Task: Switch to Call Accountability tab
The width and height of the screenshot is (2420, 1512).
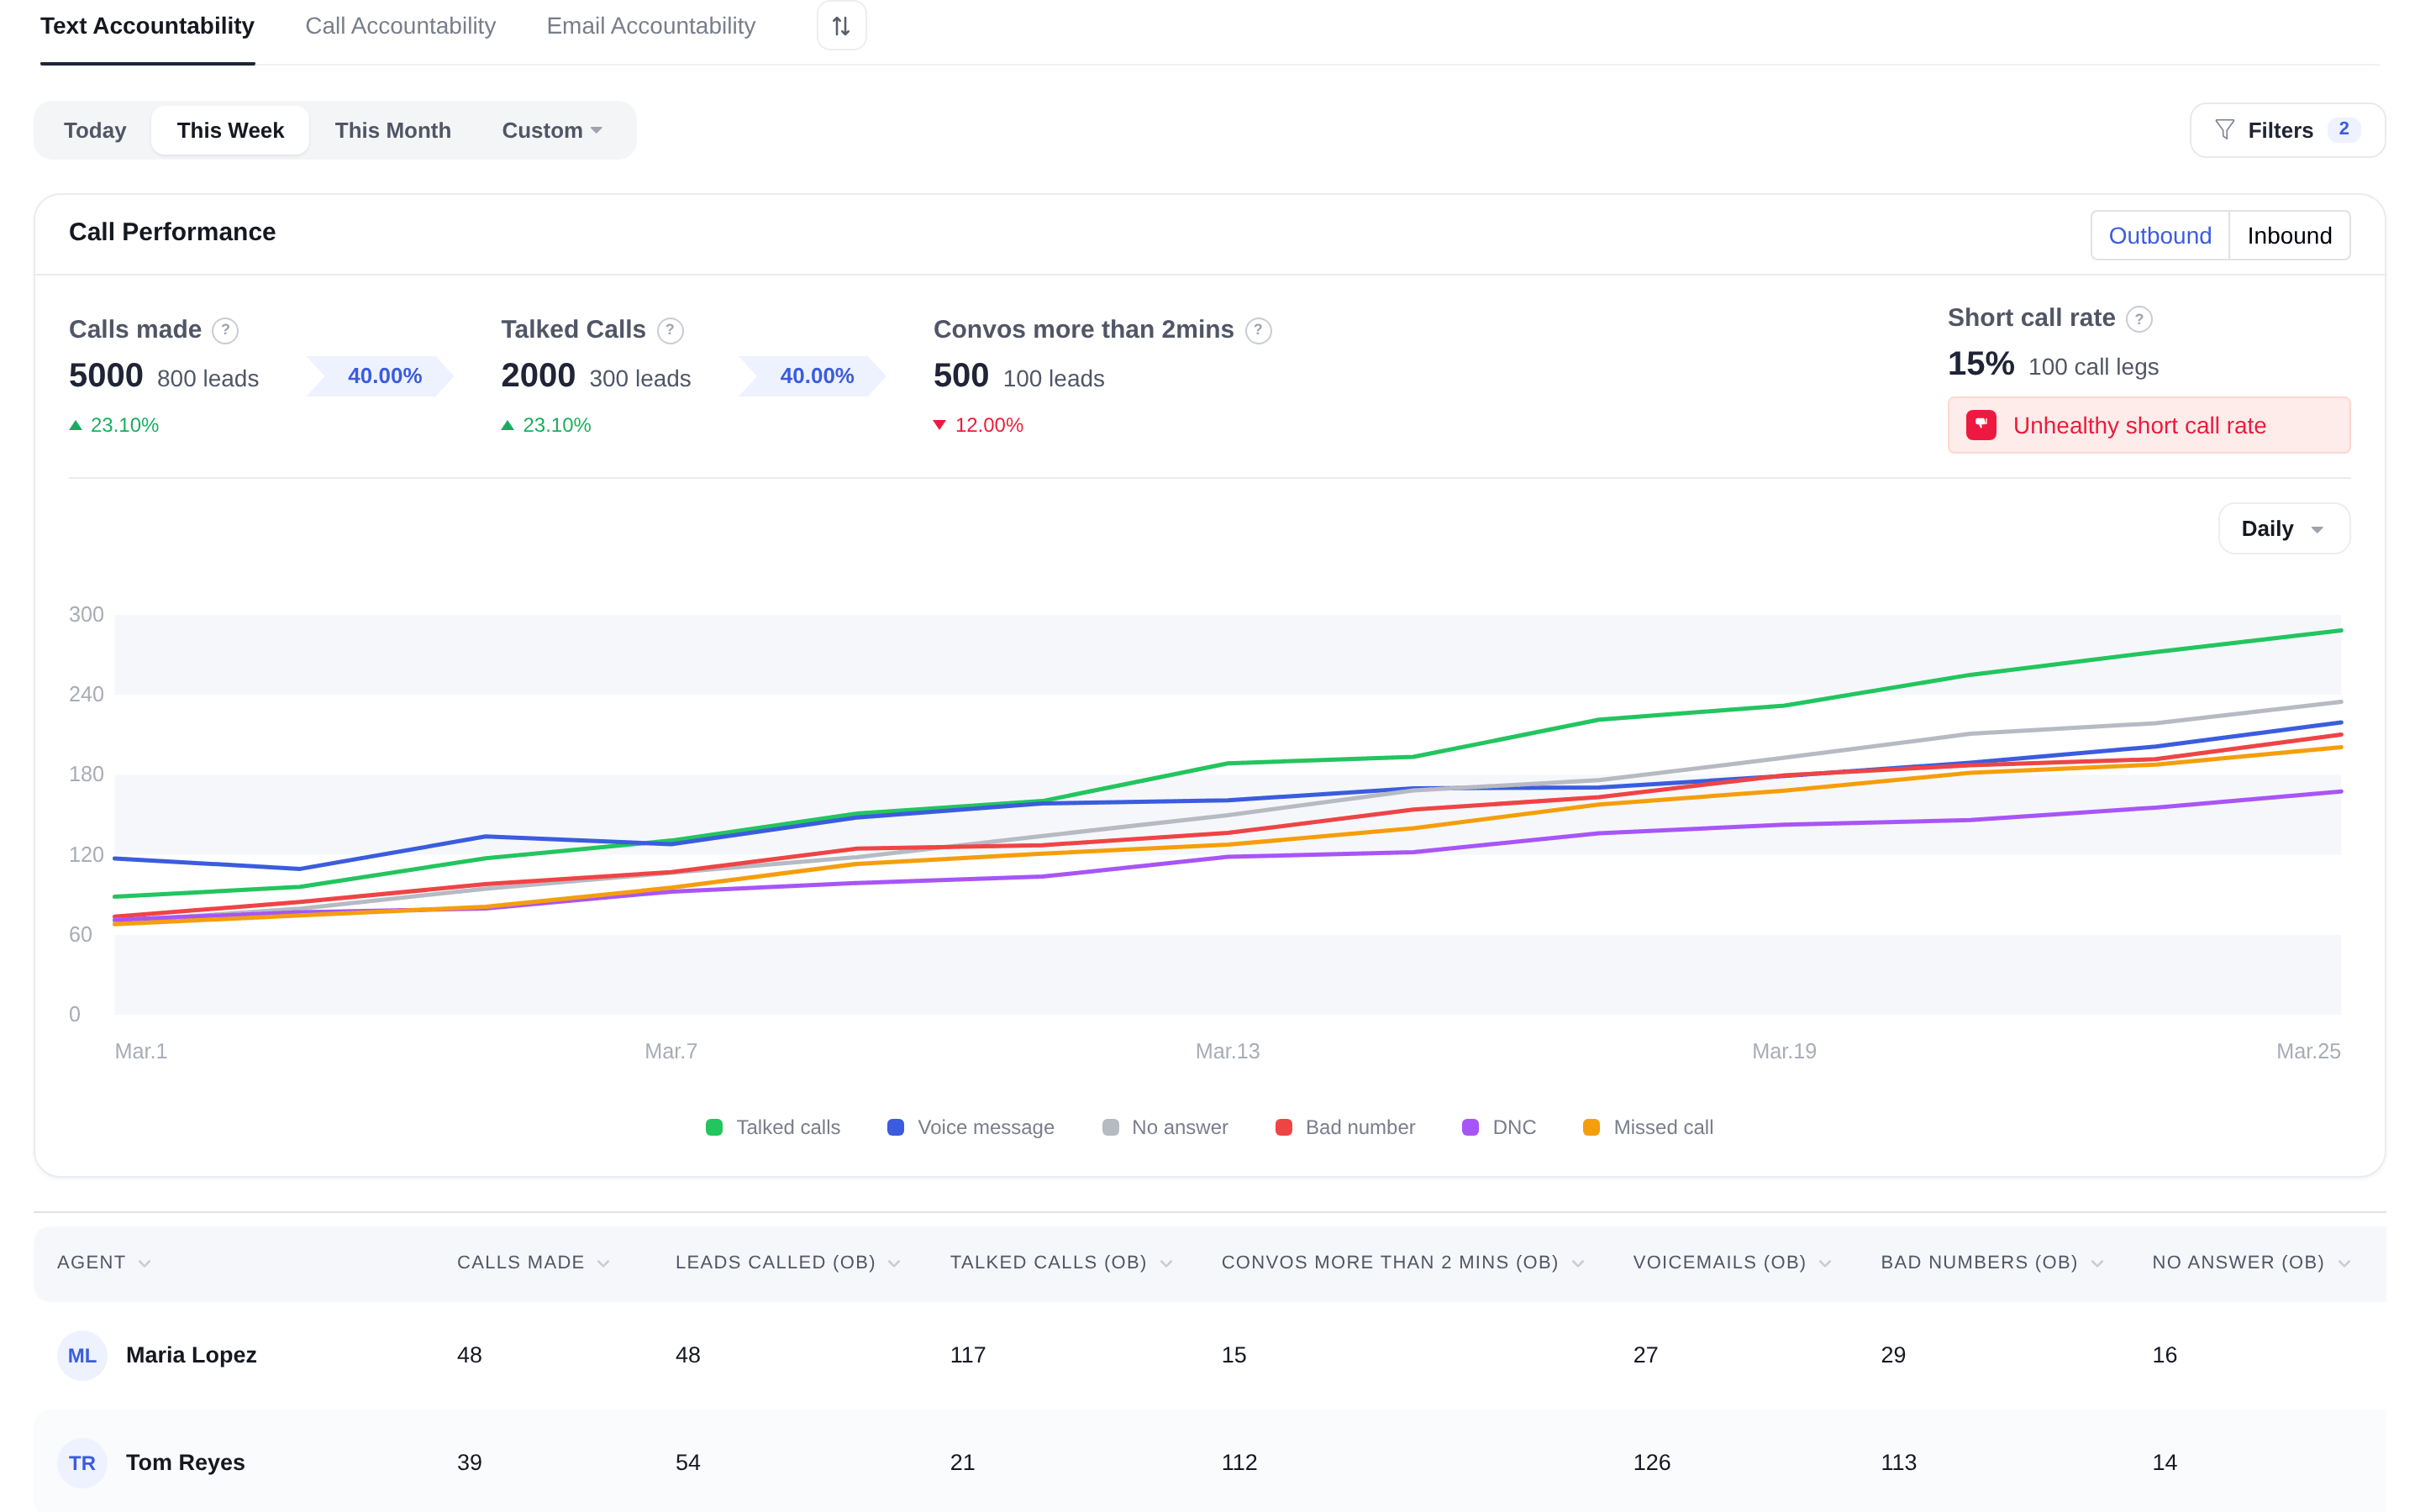Action: [400, 26]
